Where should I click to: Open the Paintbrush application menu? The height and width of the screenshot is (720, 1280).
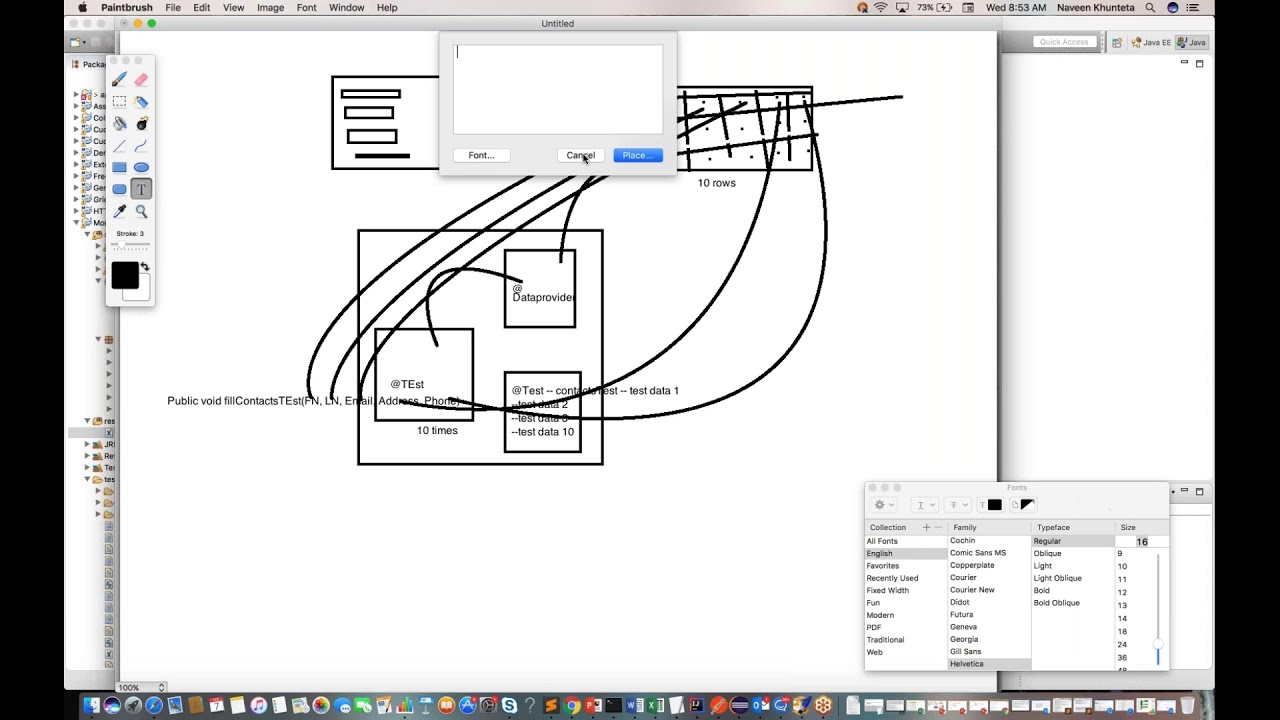[126, 7]
